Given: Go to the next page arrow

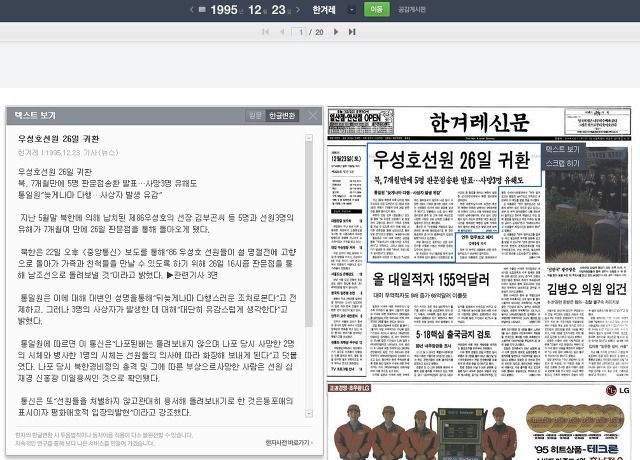Looking at the screenshot, I should pyautogui.click(x=336, y=32).
